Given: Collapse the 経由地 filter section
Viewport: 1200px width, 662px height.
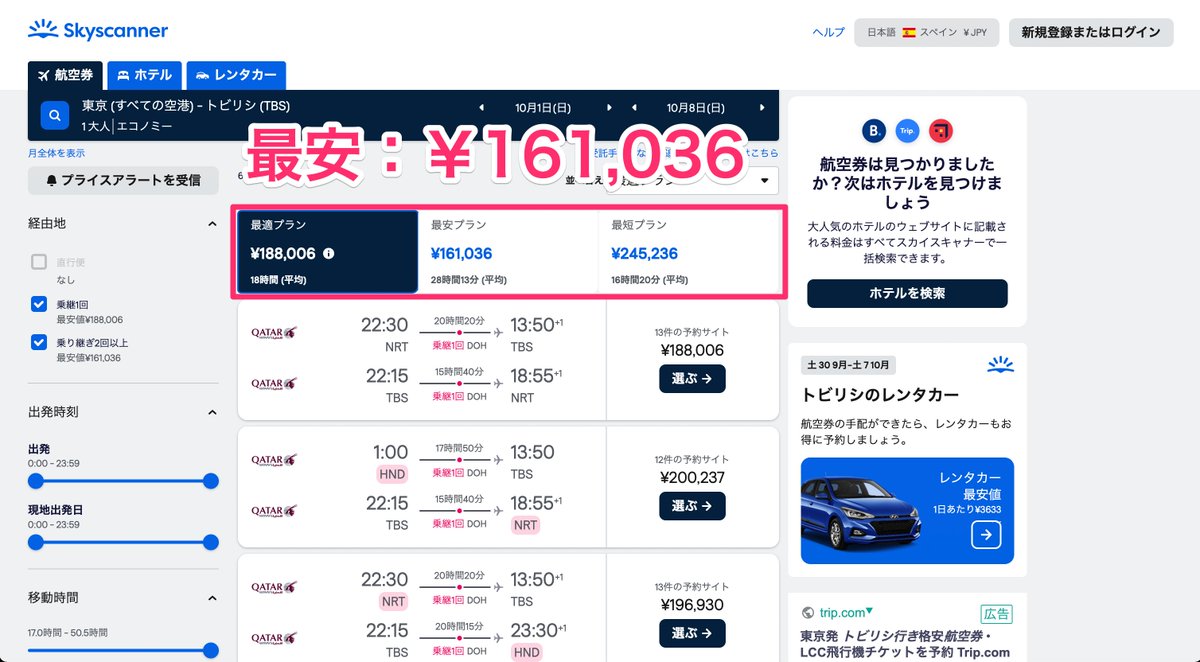Looking at the screenshot, I should (211, 224).
